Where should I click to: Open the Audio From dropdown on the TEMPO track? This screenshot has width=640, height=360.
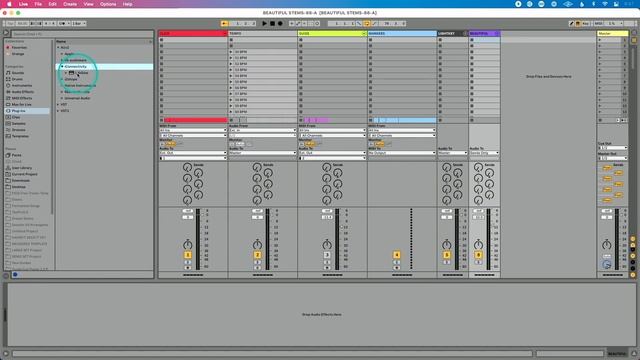coord(262,130)
